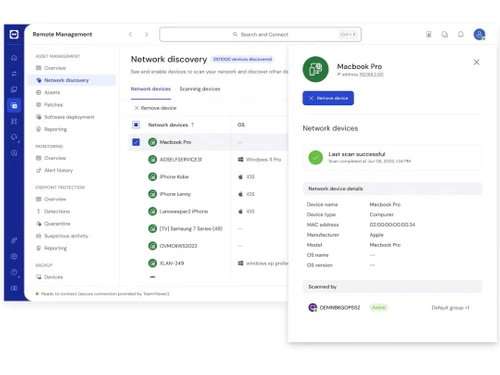Click Remove device in list toolbar

pos(155,108)
